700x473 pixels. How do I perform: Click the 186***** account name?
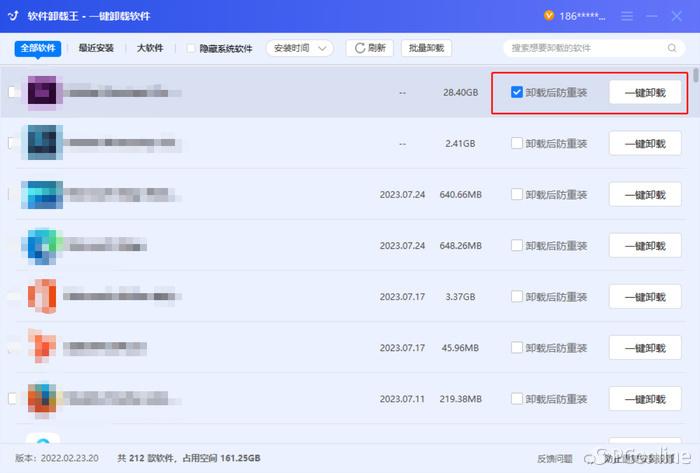[582, 17]
